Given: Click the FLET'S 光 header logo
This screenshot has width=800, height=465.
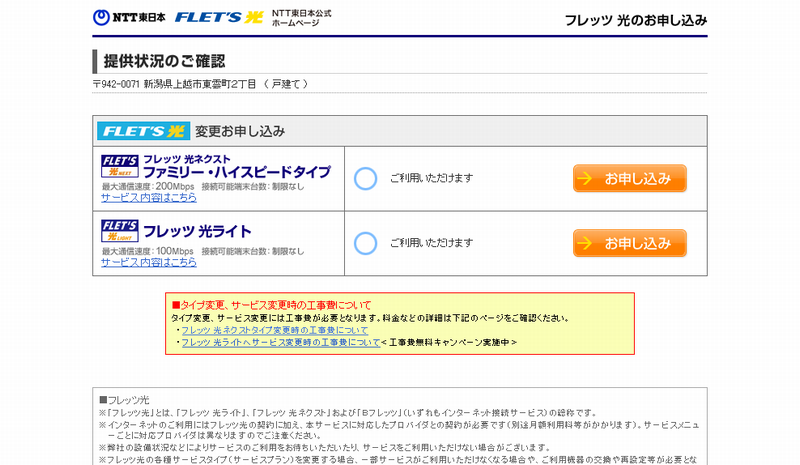Looking at the screenshot, I should pos(219,17).
